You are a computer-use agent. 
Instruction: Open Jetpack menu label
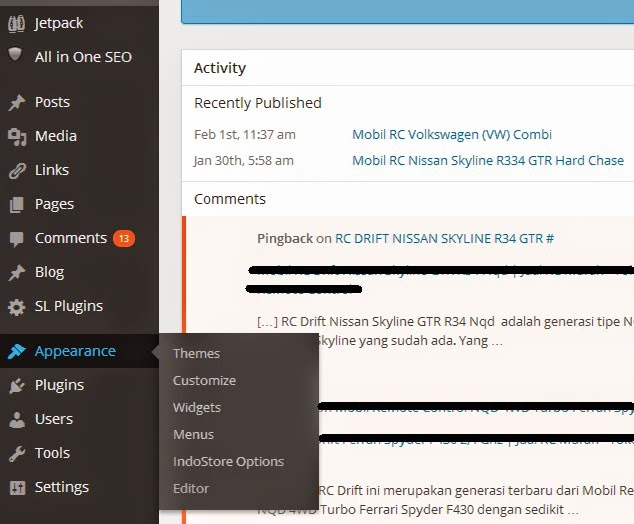coord(59,23)
